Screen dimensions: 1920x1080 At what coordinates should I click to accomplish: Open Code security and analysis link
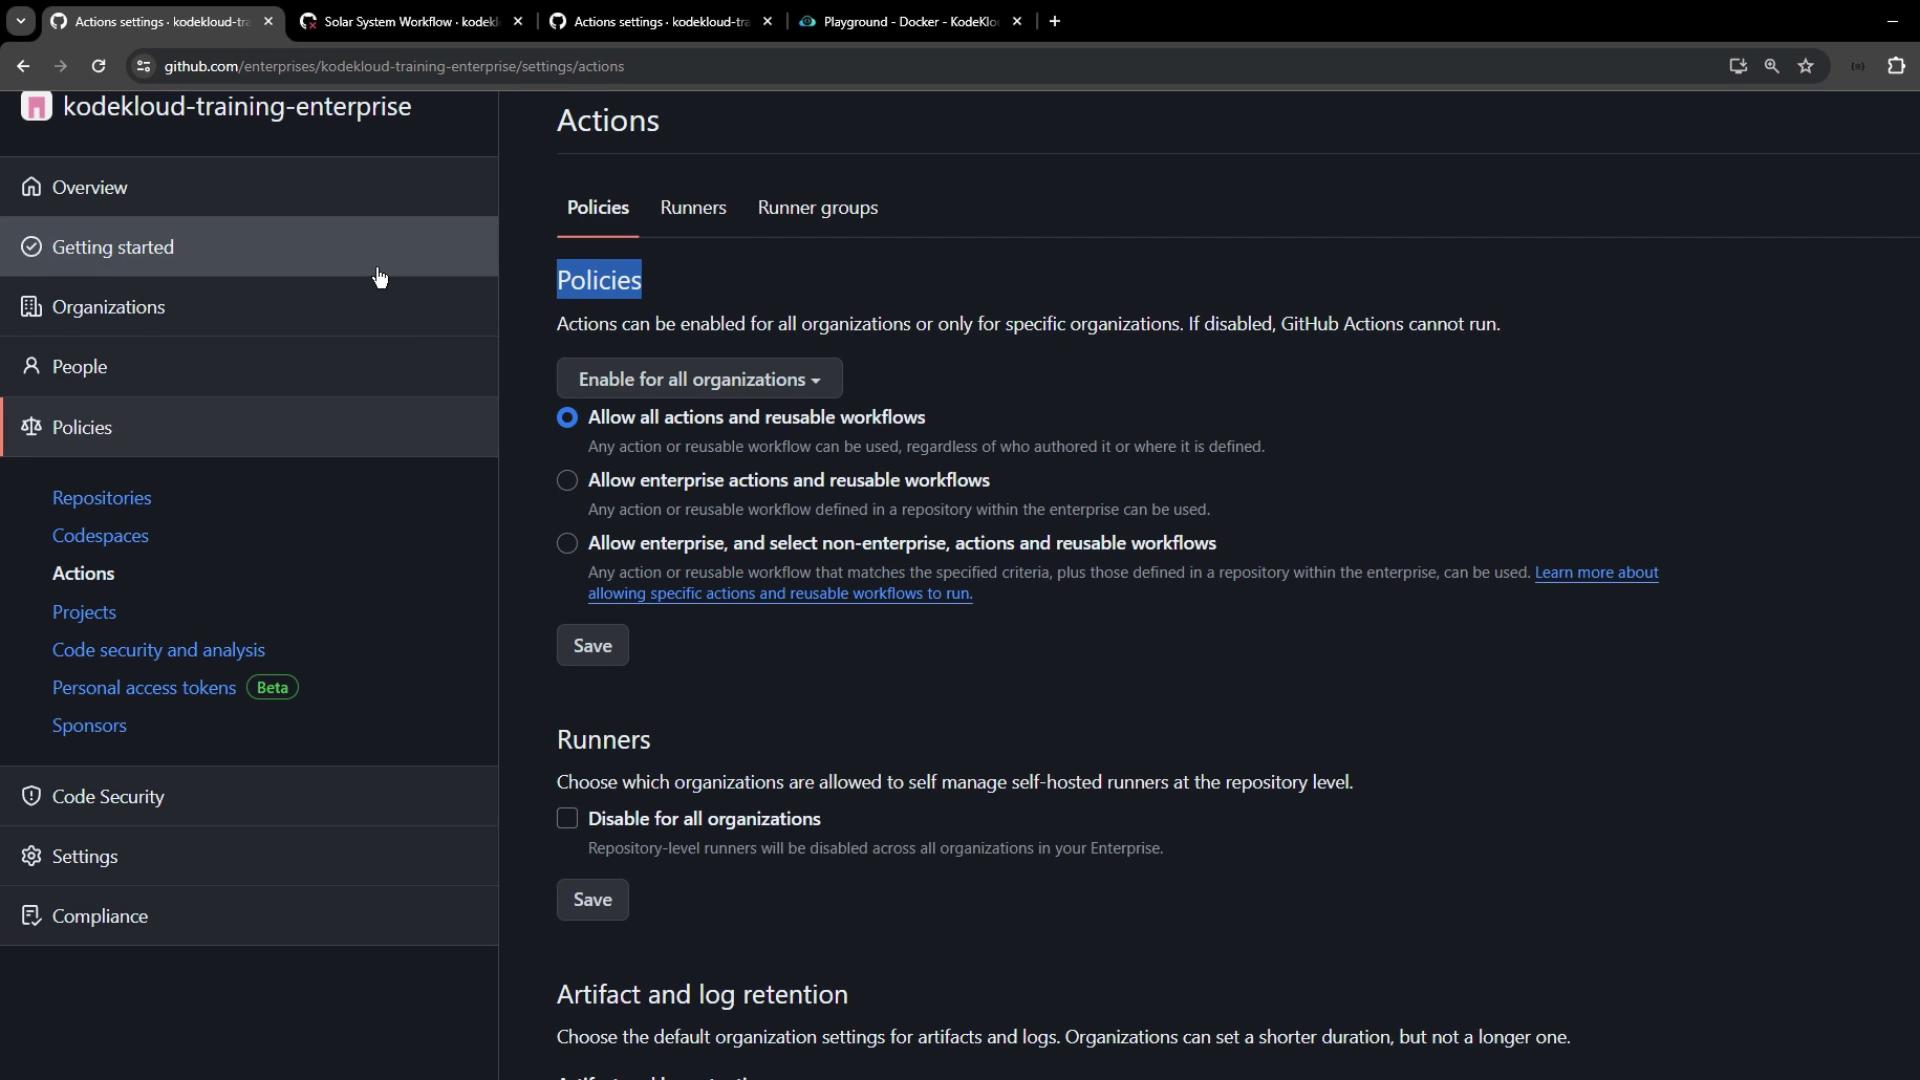pyautogui.click(x=158, y=650)
